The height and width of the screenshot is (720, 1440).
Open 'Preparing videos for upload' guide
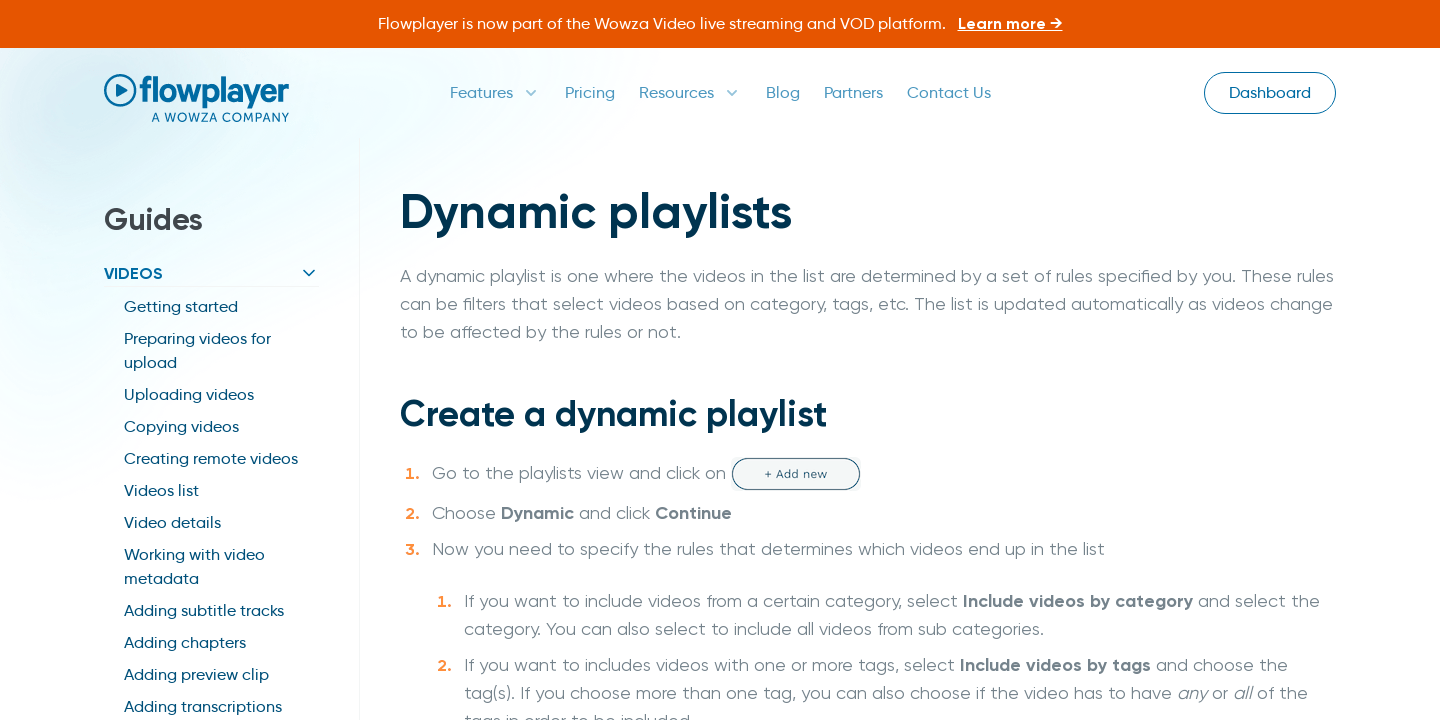coord(197,350)
